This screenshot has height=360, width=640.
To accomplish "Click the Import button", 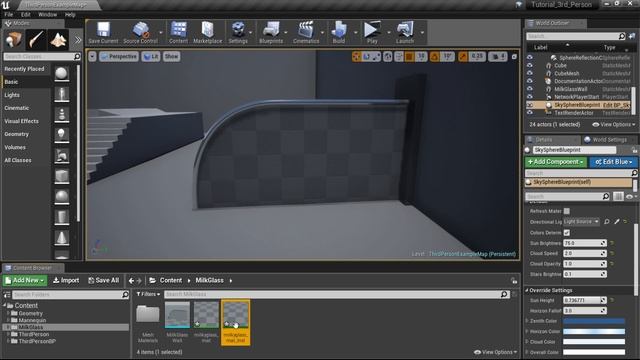I will (x=66, y=280).
